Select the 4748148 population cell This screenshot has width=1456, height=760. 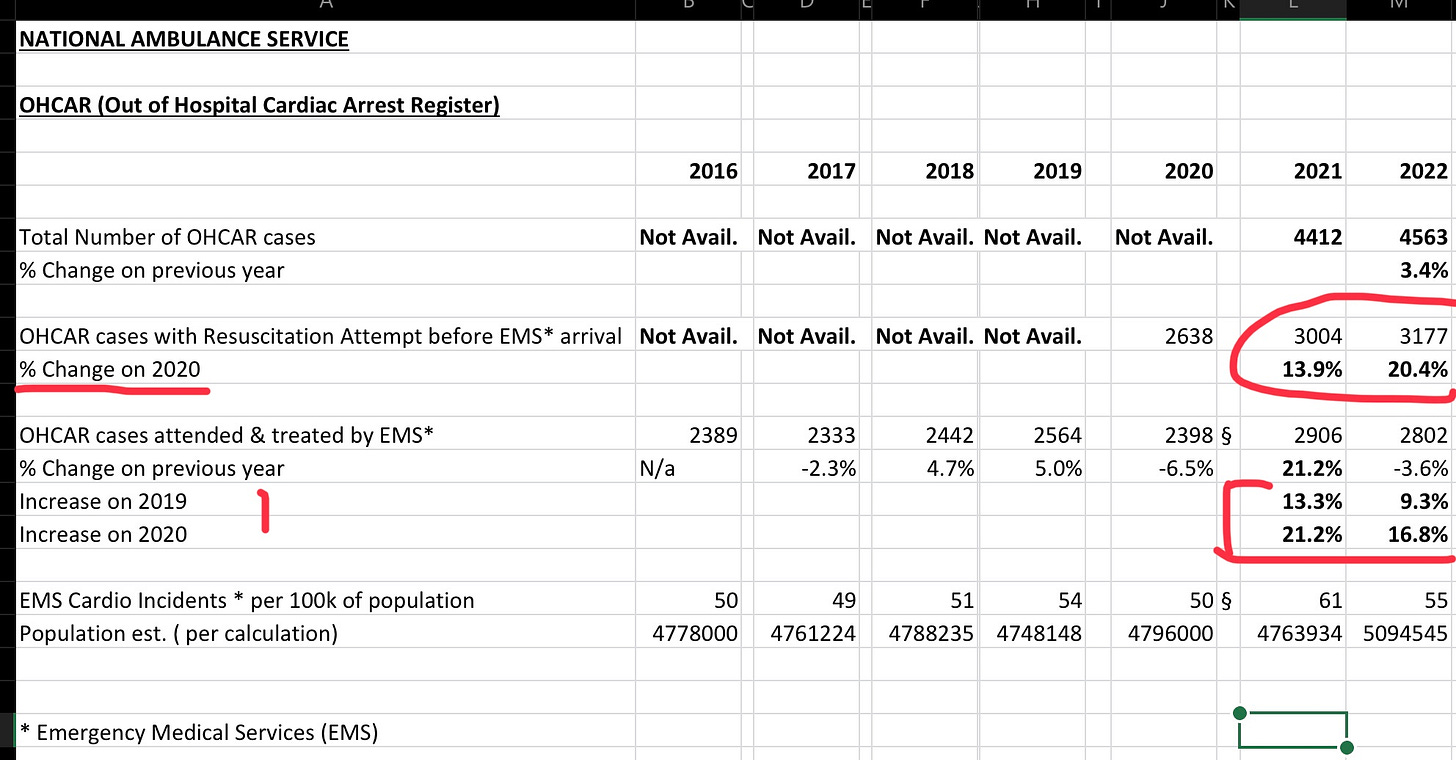pyautogui.click(x=1040, y=633)
